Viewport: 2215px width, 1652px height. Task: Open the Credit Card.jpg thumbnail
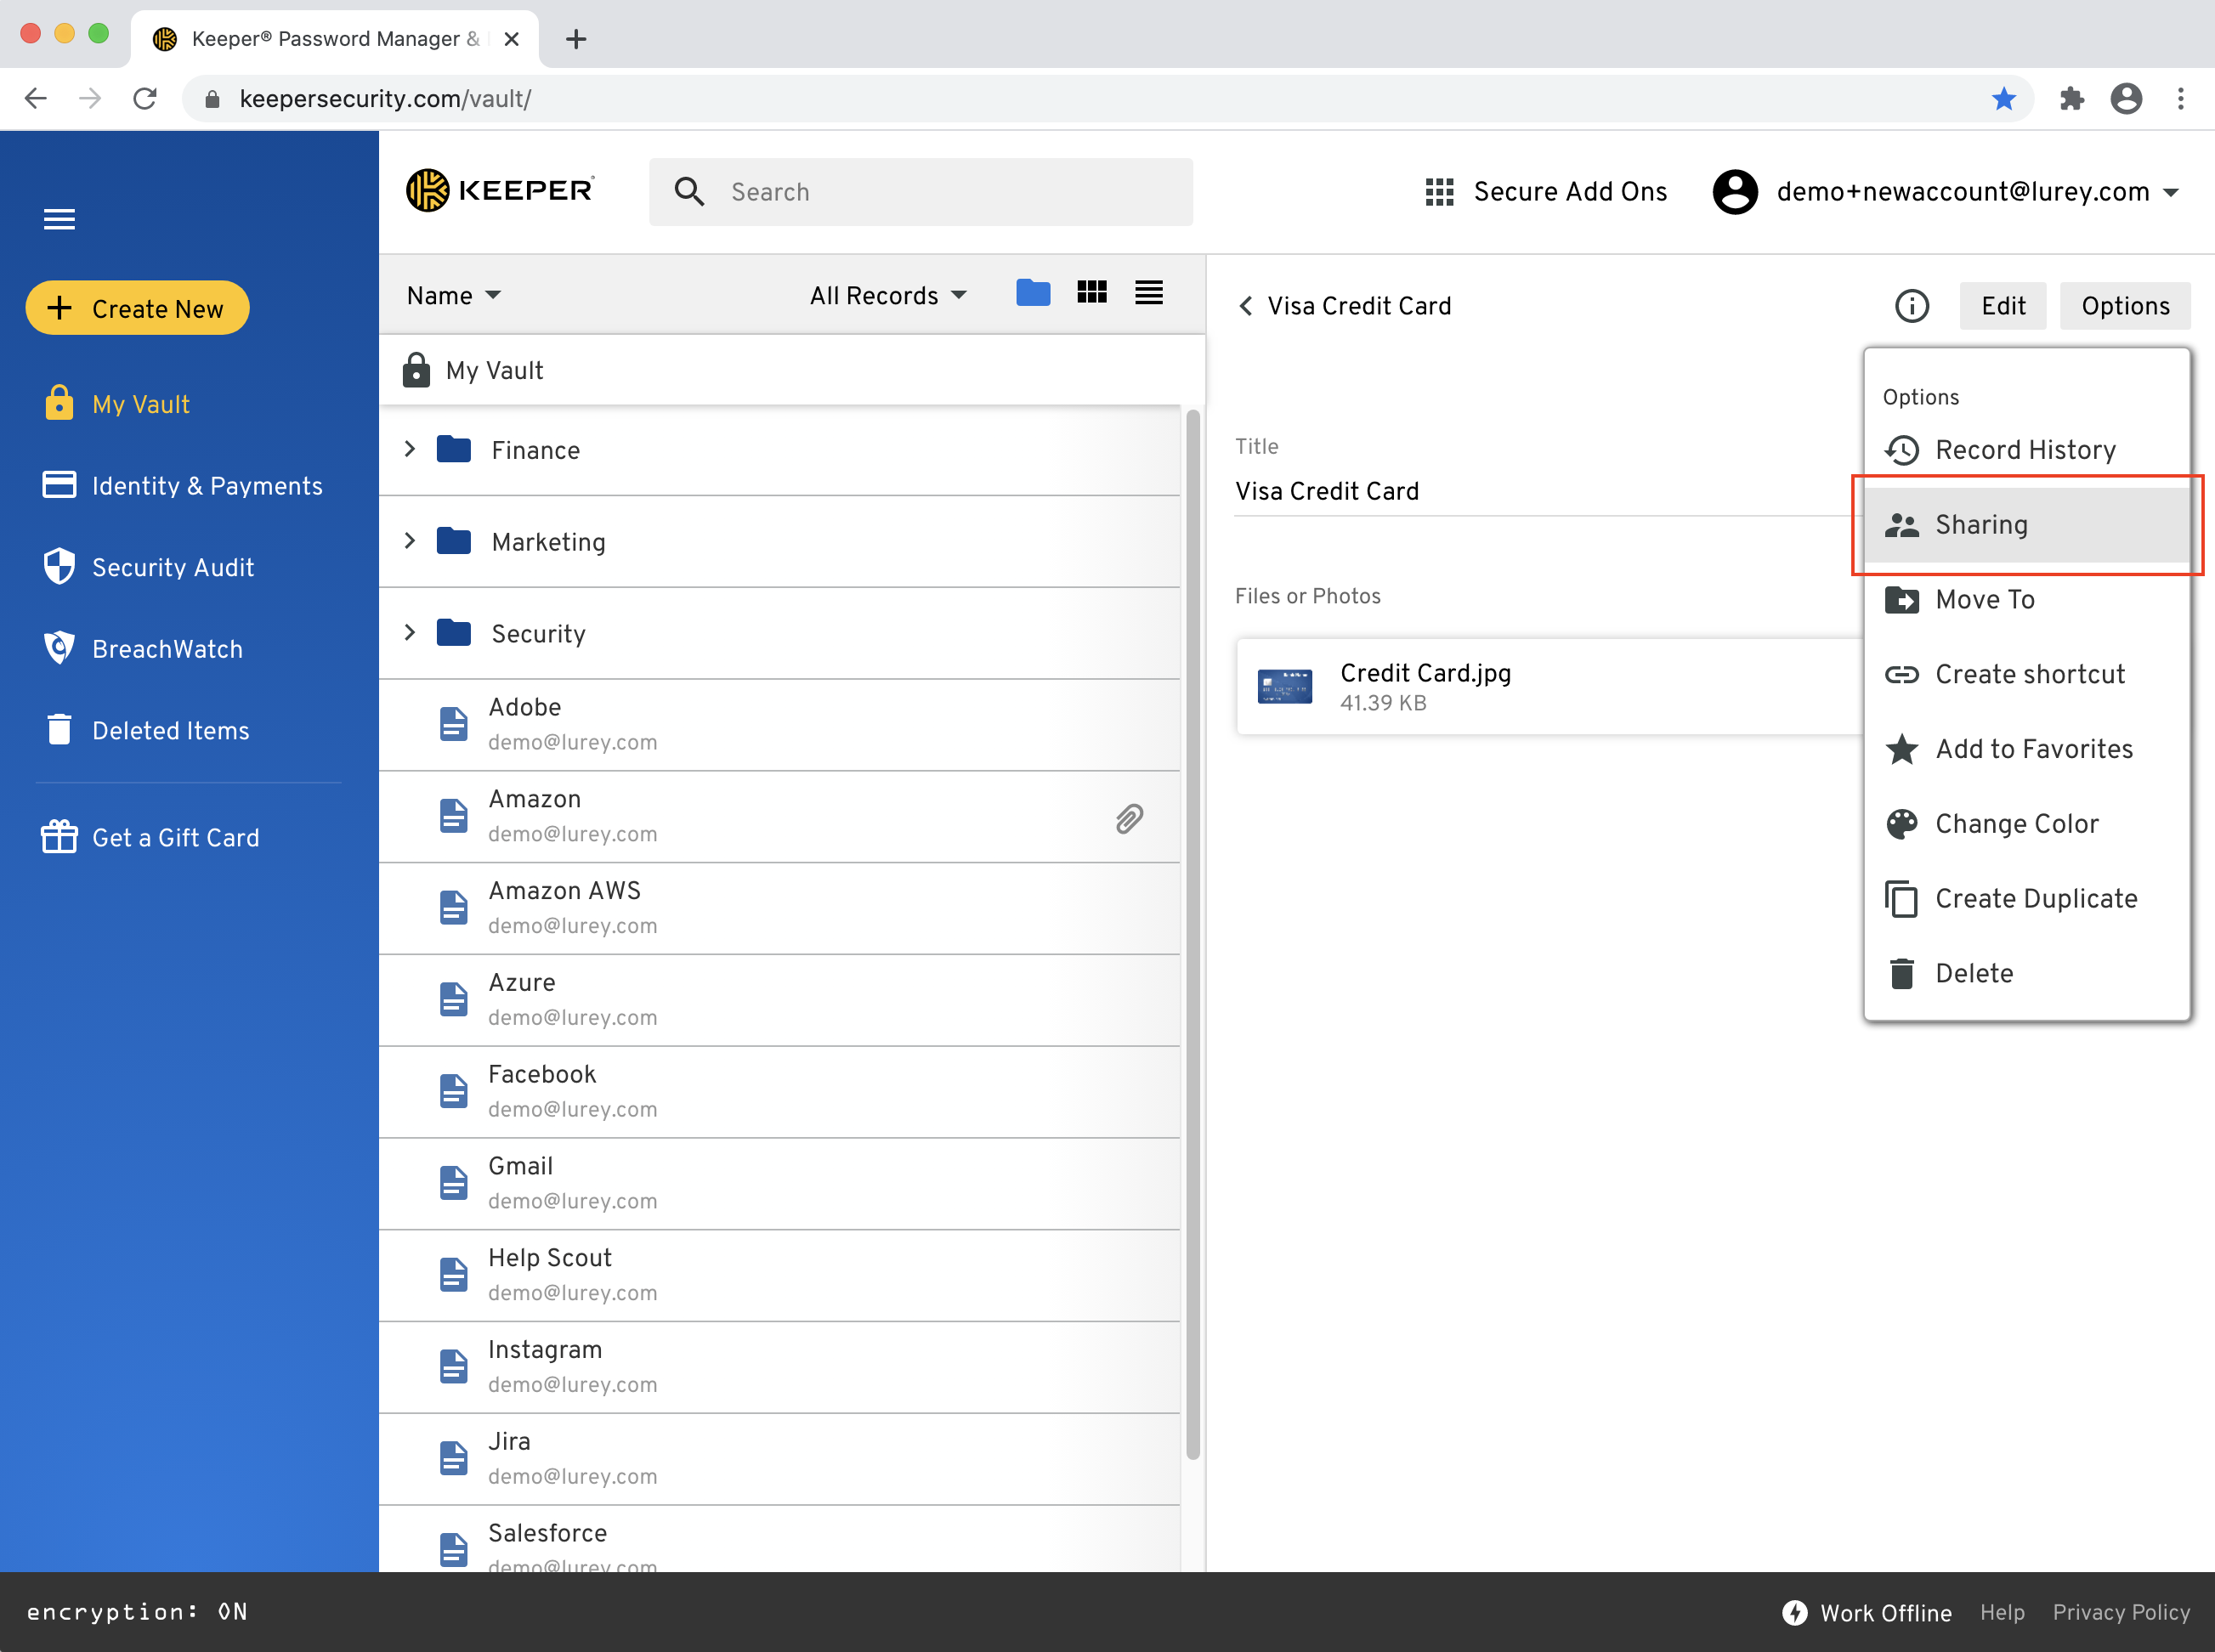[1284, 687]
